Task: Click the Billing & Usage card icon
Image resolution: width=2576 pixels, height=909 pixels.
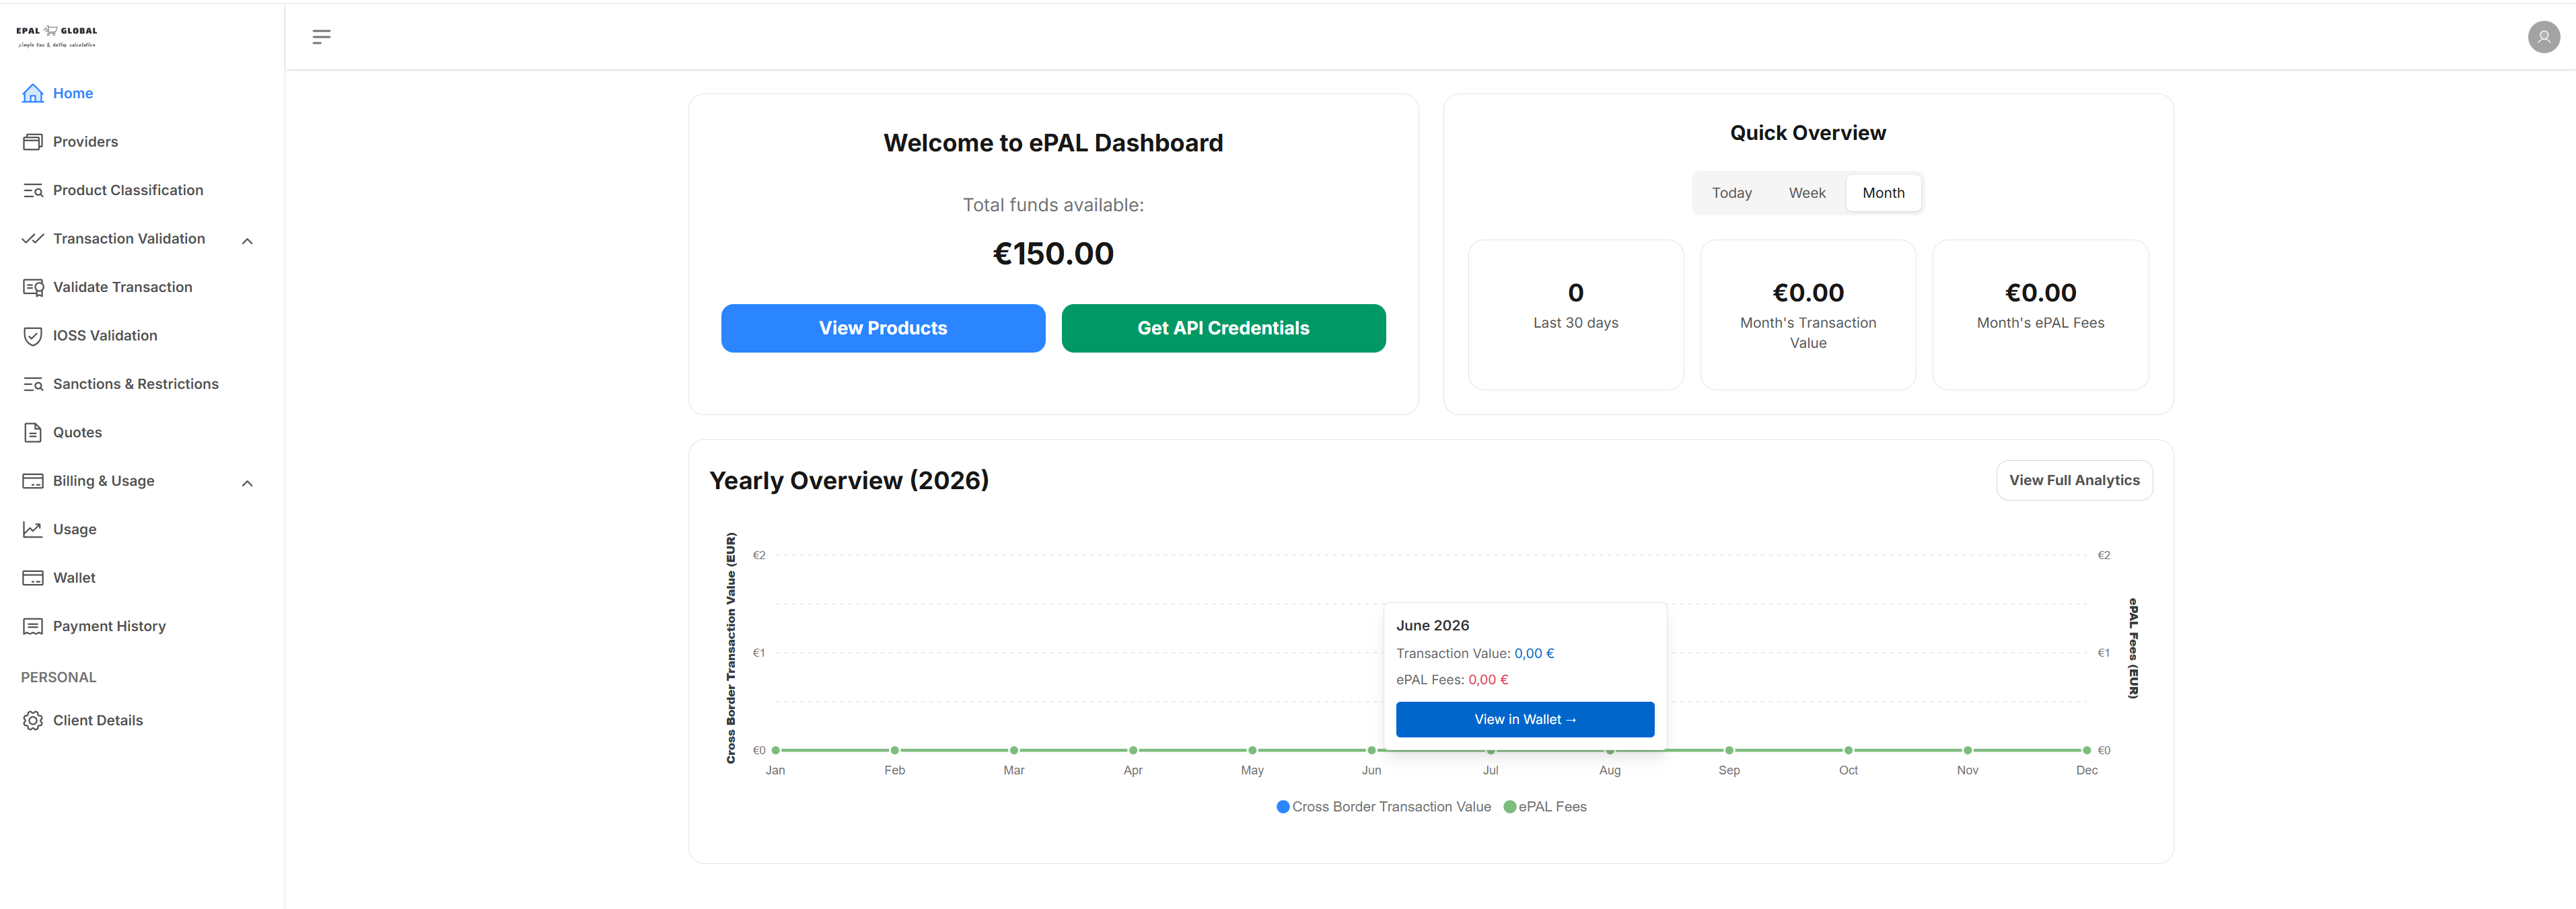Action: [x=33, y=481]
